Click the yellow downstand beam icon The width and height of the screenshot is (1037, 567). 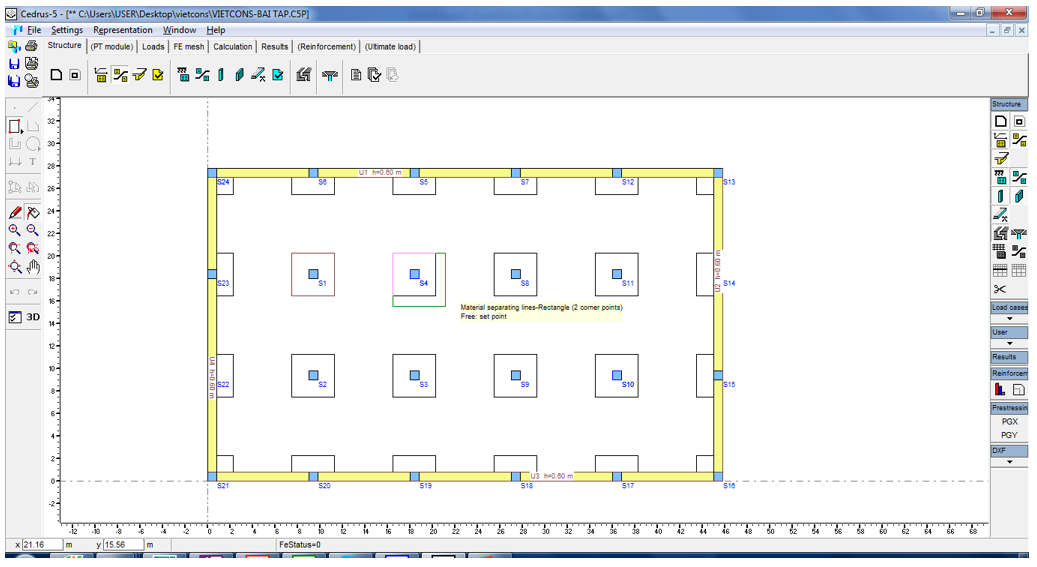pyautogui.click(x=139, y=75)
